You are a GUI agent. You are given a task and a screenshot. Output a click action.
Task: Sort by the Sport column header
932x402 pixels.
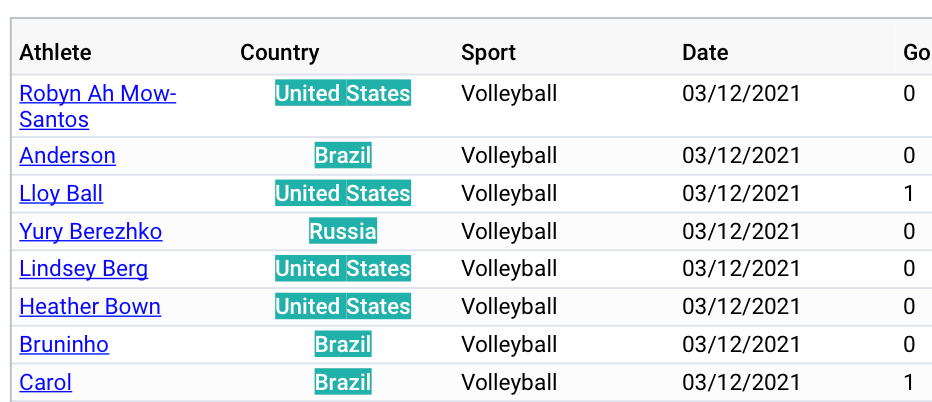[x=488, y=53]
